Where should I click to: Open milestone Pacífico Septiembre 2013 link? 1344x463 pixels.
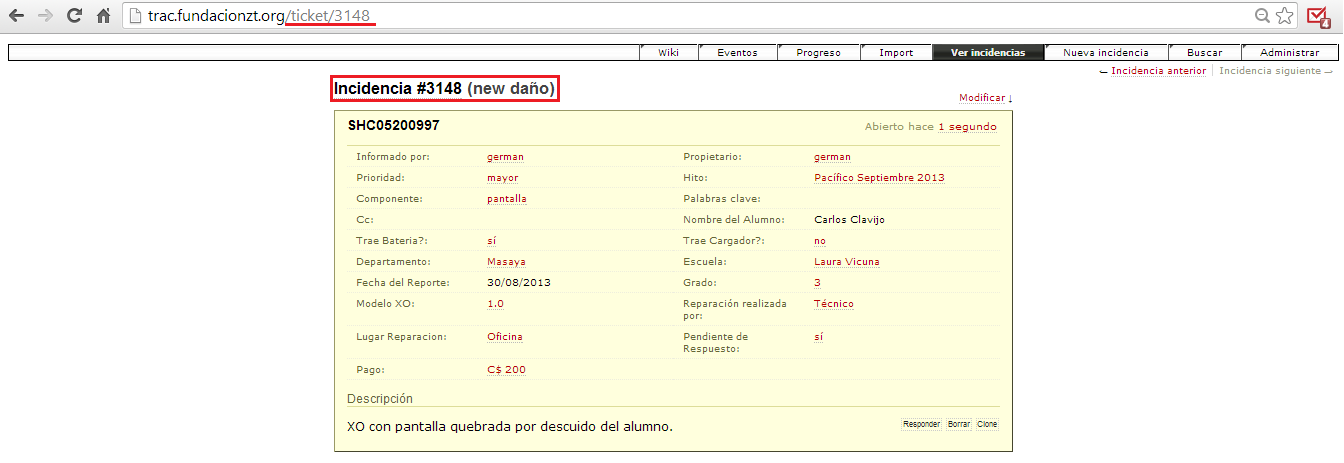(879, 178)
